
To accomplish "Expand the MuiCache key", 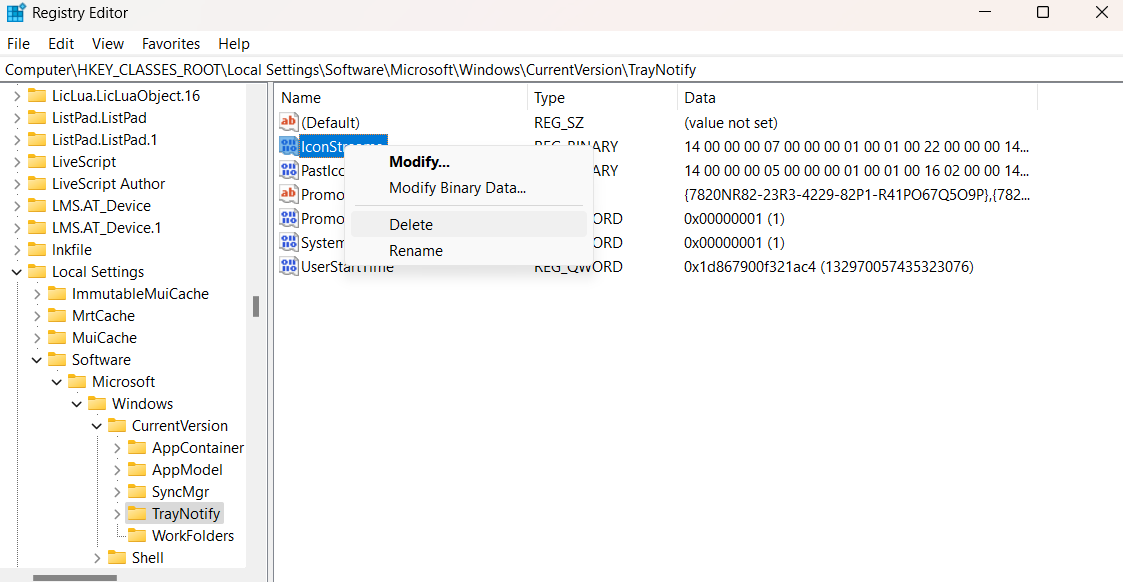I will [37, 338].
